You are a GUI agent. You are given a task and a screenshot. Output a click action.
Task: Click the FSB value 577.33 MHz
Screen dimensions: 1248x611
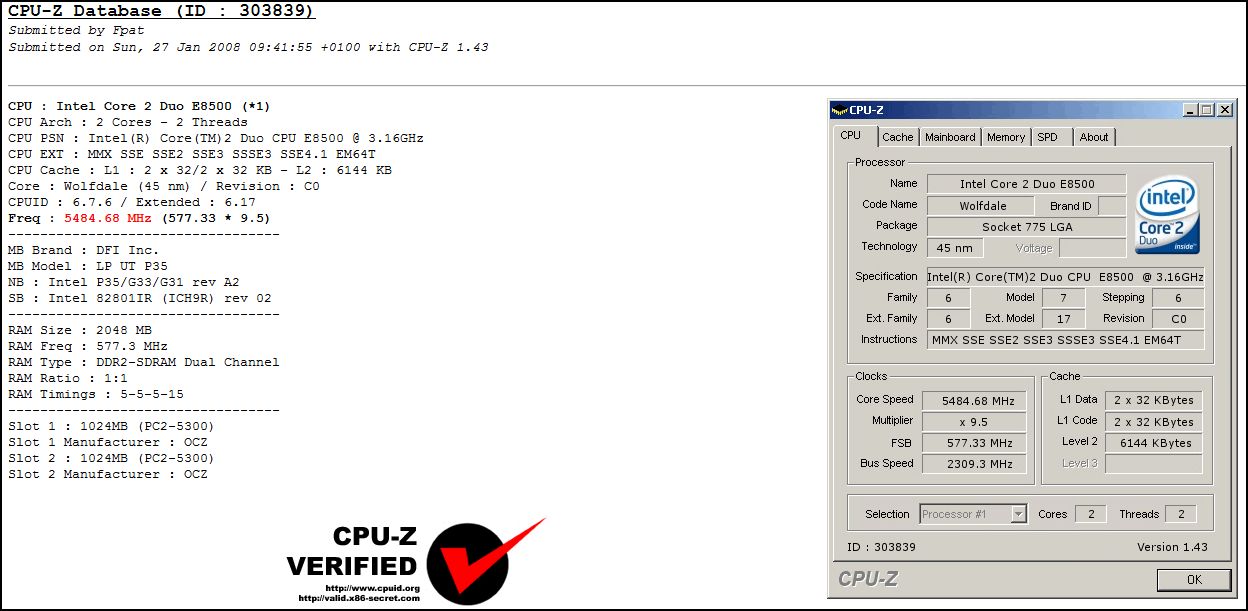(x=974, y=443)
